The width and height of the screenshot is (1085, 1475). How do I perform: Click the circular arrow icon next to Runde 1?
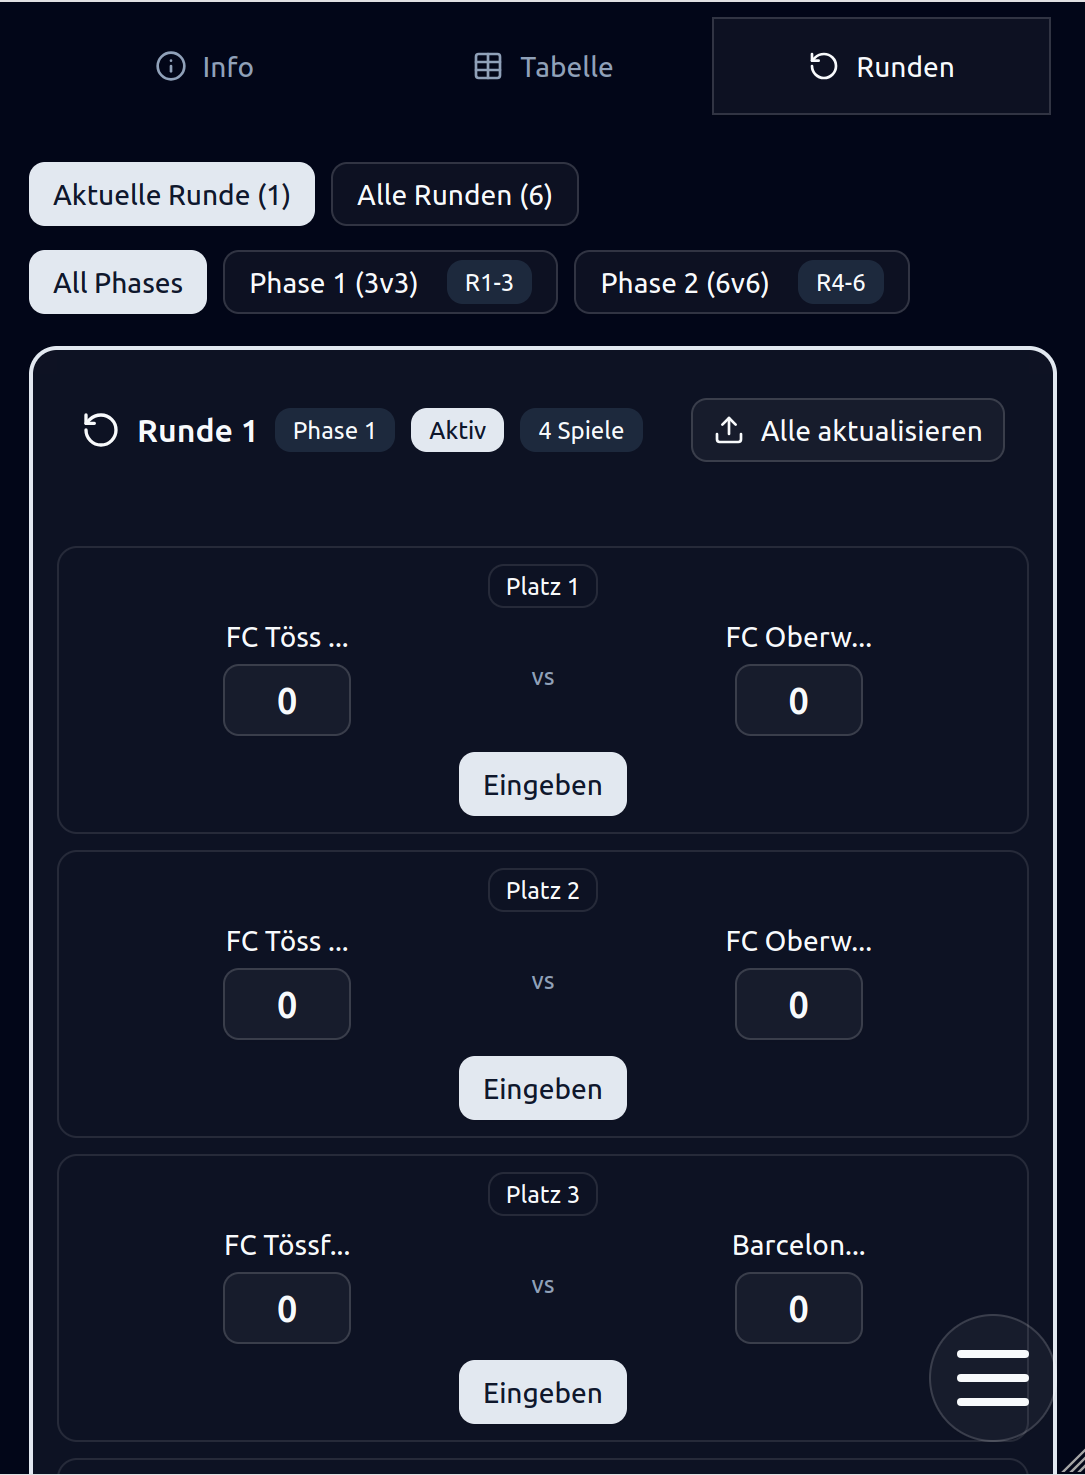[100, 430]
